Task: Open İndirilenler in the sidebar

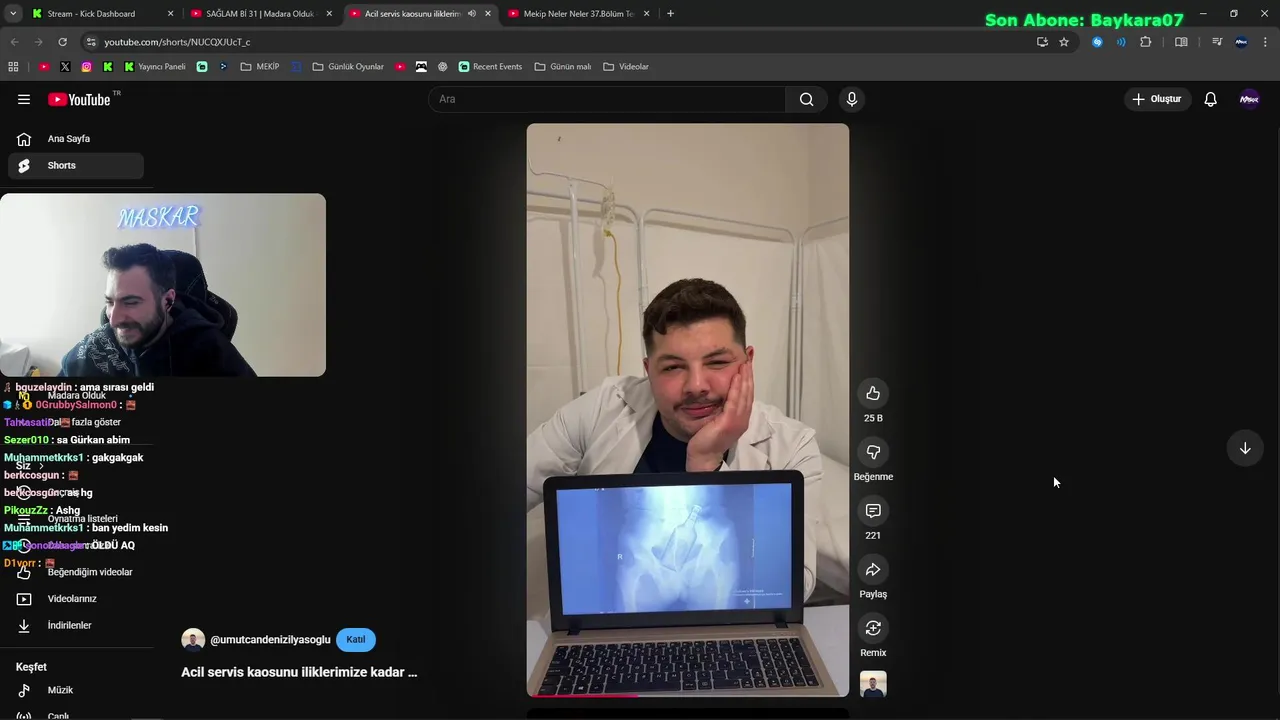Action: click(76, 625)
